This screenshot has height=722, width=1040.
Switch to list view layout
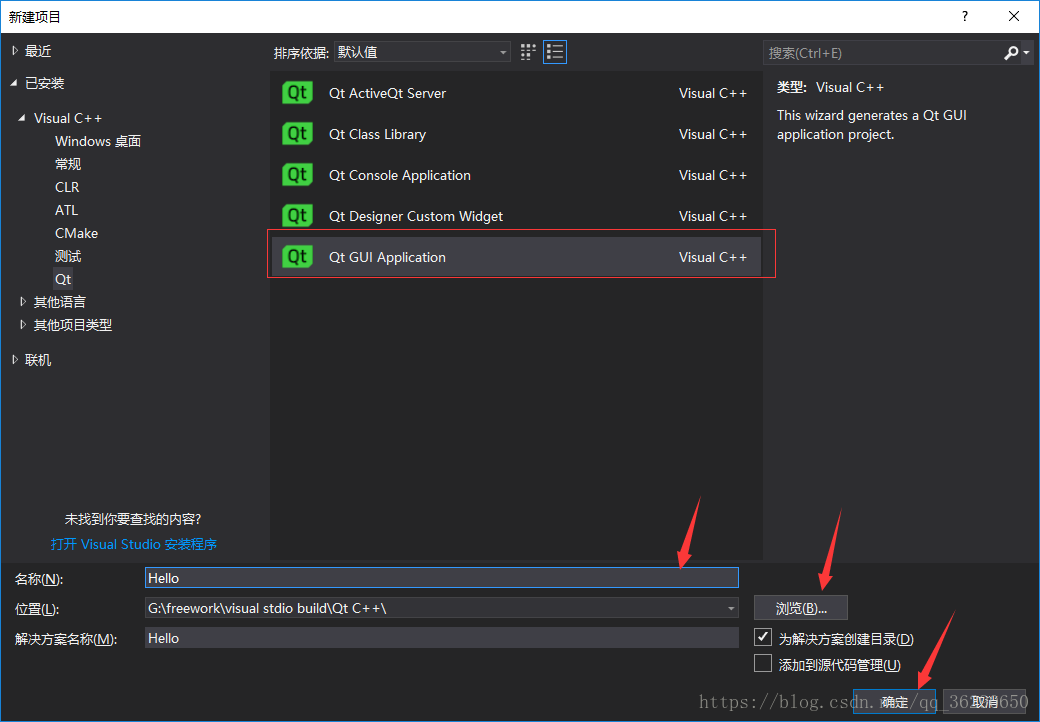[554, 52]
